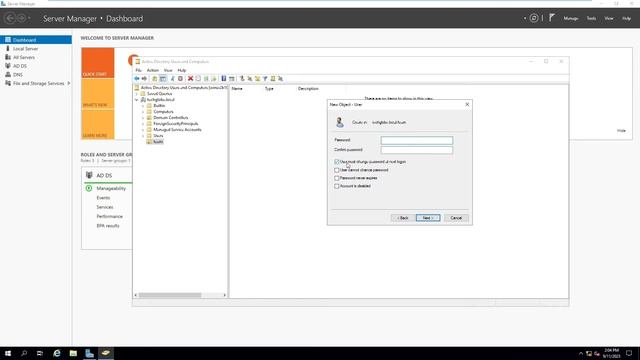Image resolution: width=640 pixels, height=360 pixels.
Task: Click BPA results in the AD DS tile
Action: pyautogui.click(x=108, y=226)
